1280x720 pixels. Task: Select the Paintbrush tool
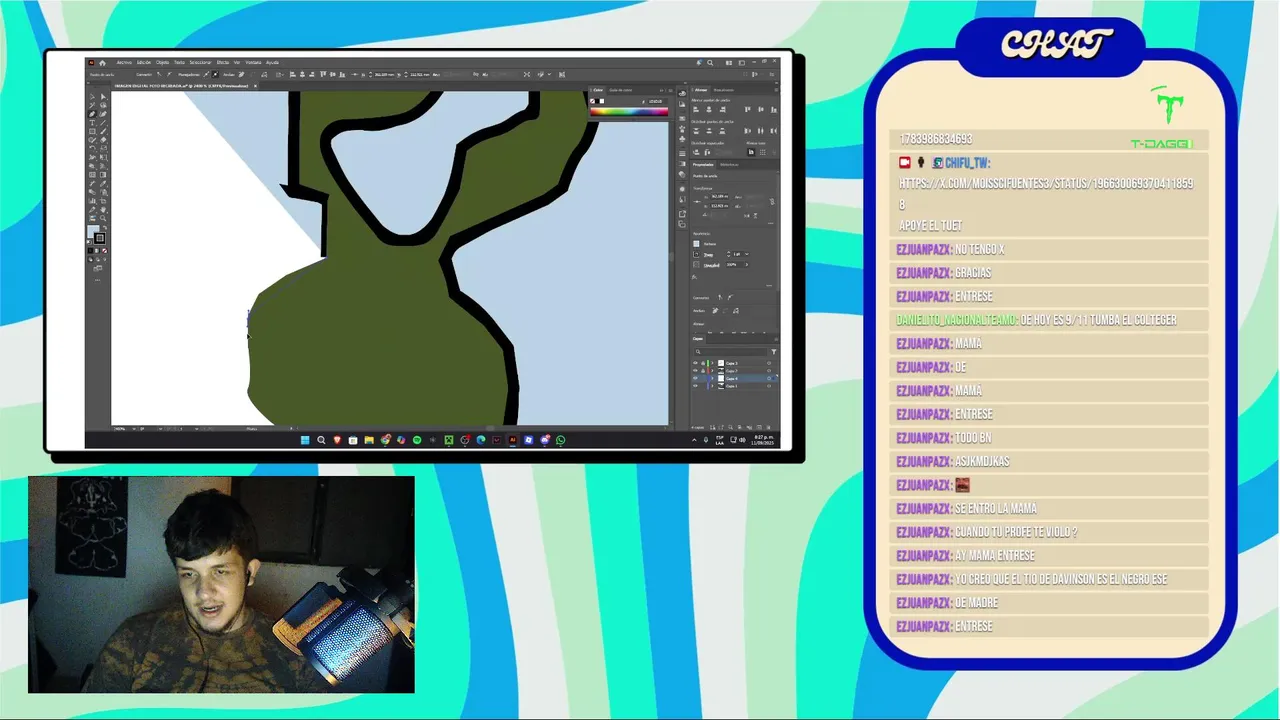103,131
